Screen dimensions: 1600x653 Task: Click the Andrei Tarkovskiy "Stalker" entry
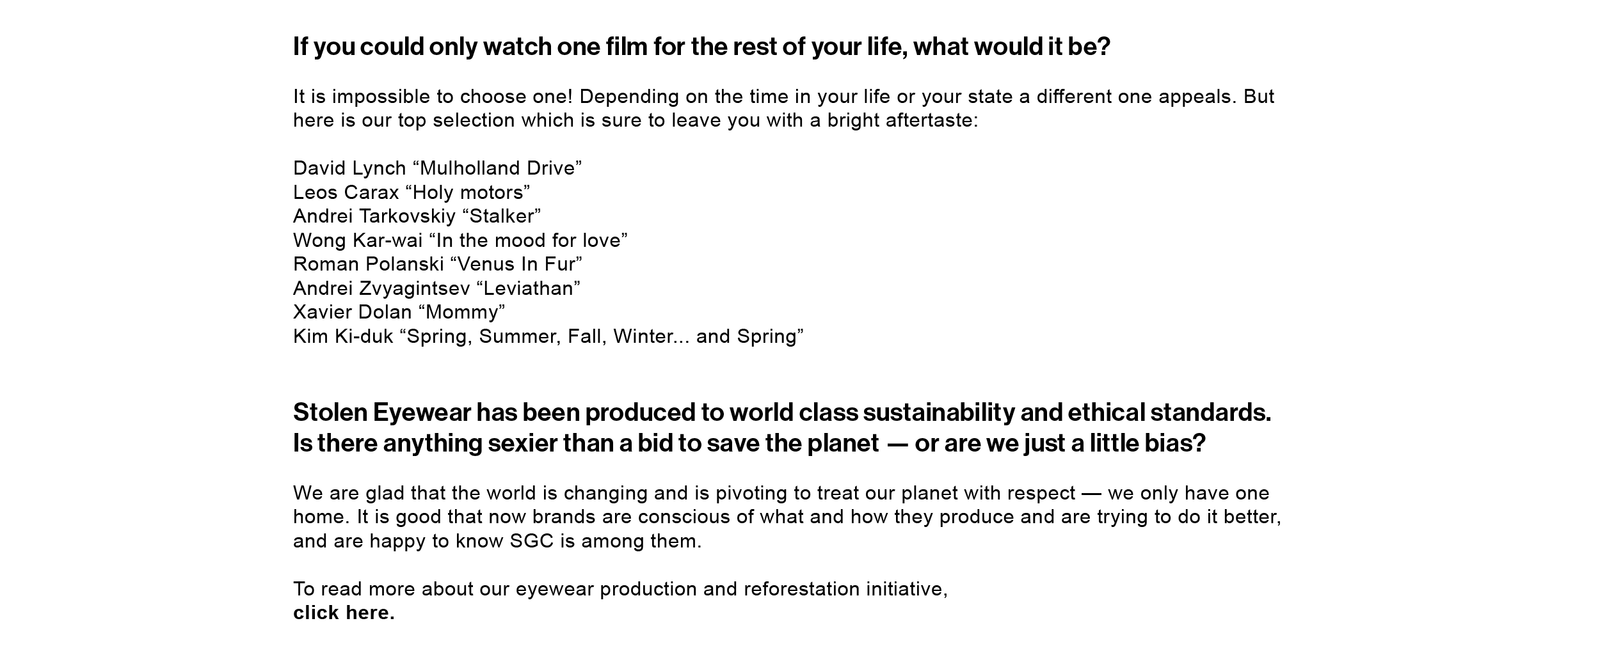[416, 216]
